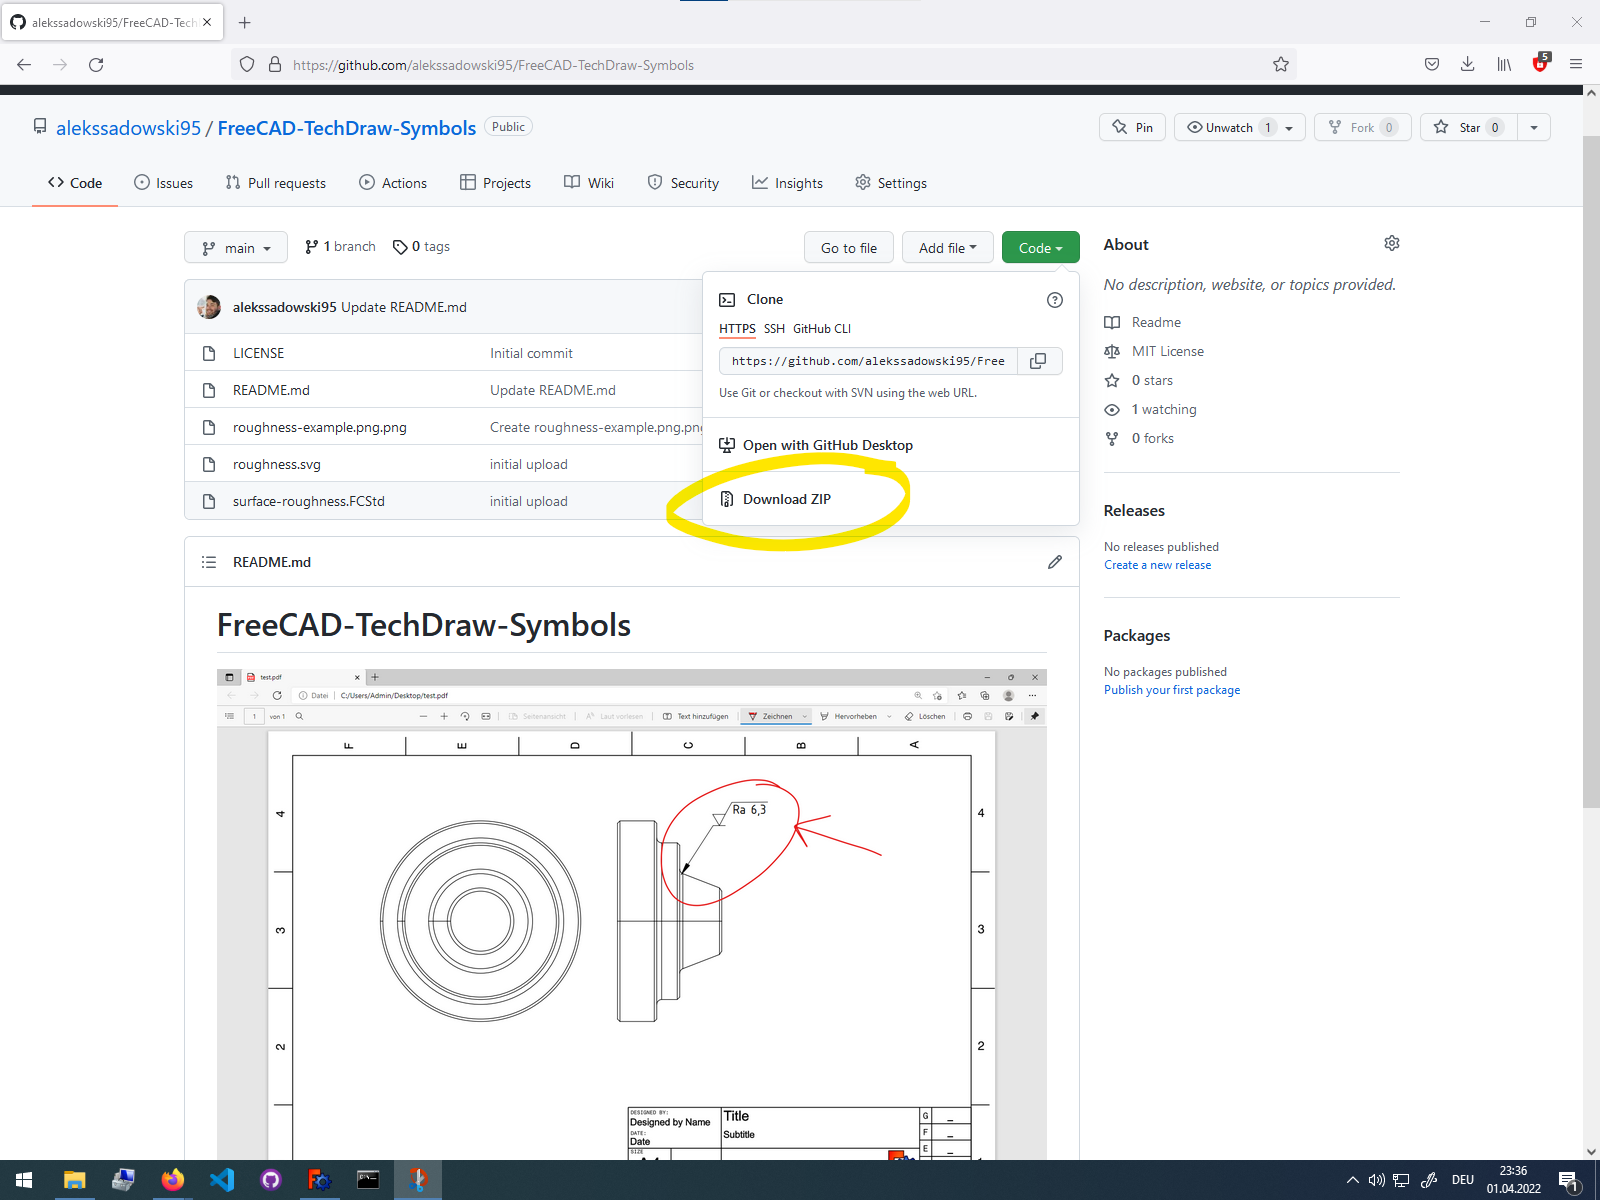Download ZIP of the repository
1600x1200 pixels.
(788, 498)
